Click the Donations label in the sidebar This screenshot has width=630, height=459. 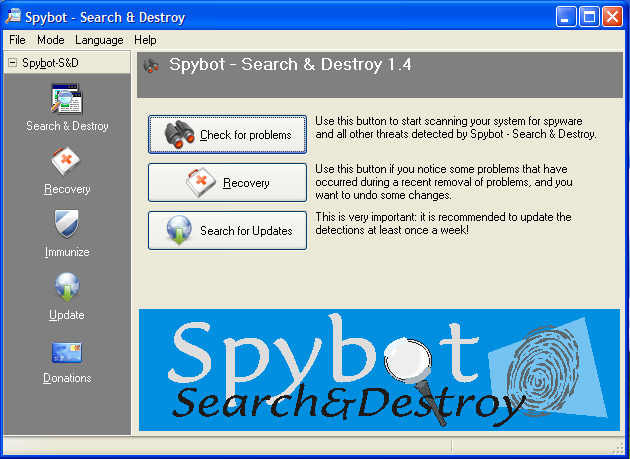(x=67, y=378)
